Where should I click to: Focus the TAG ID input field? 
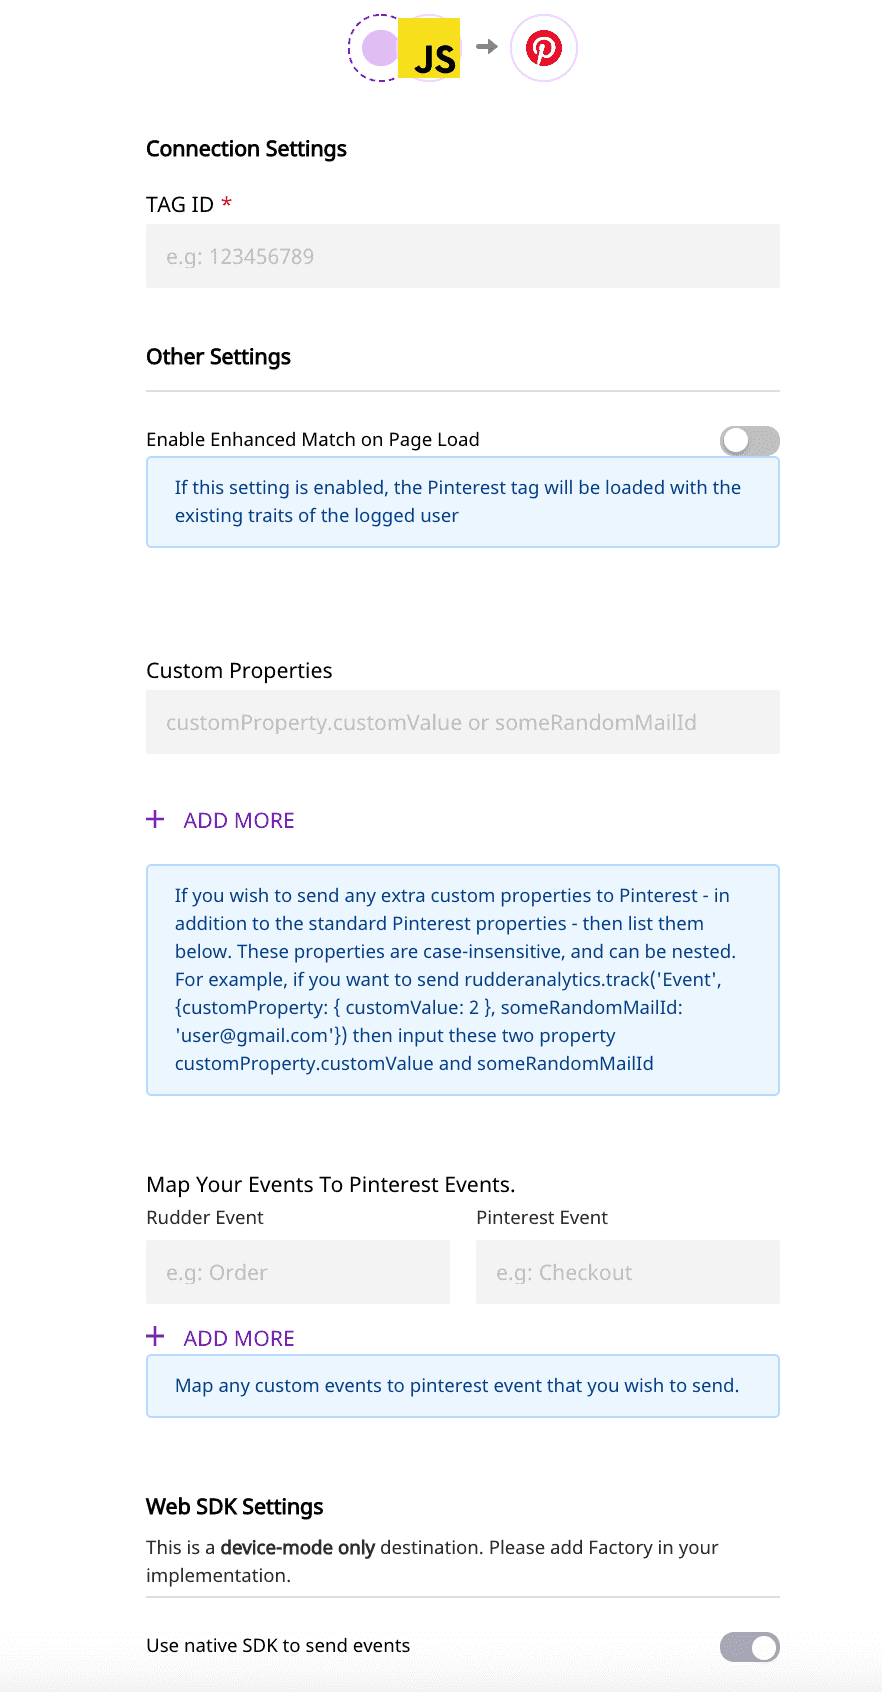(x=462, y=256)
